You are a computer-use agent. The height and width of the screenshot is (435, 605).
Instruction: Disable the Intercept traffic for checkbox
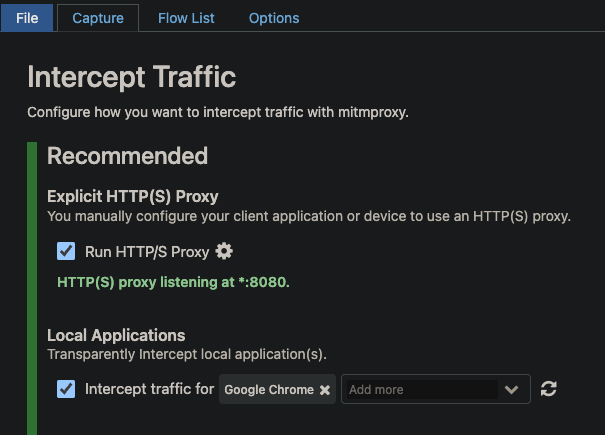tap(67, 389)
